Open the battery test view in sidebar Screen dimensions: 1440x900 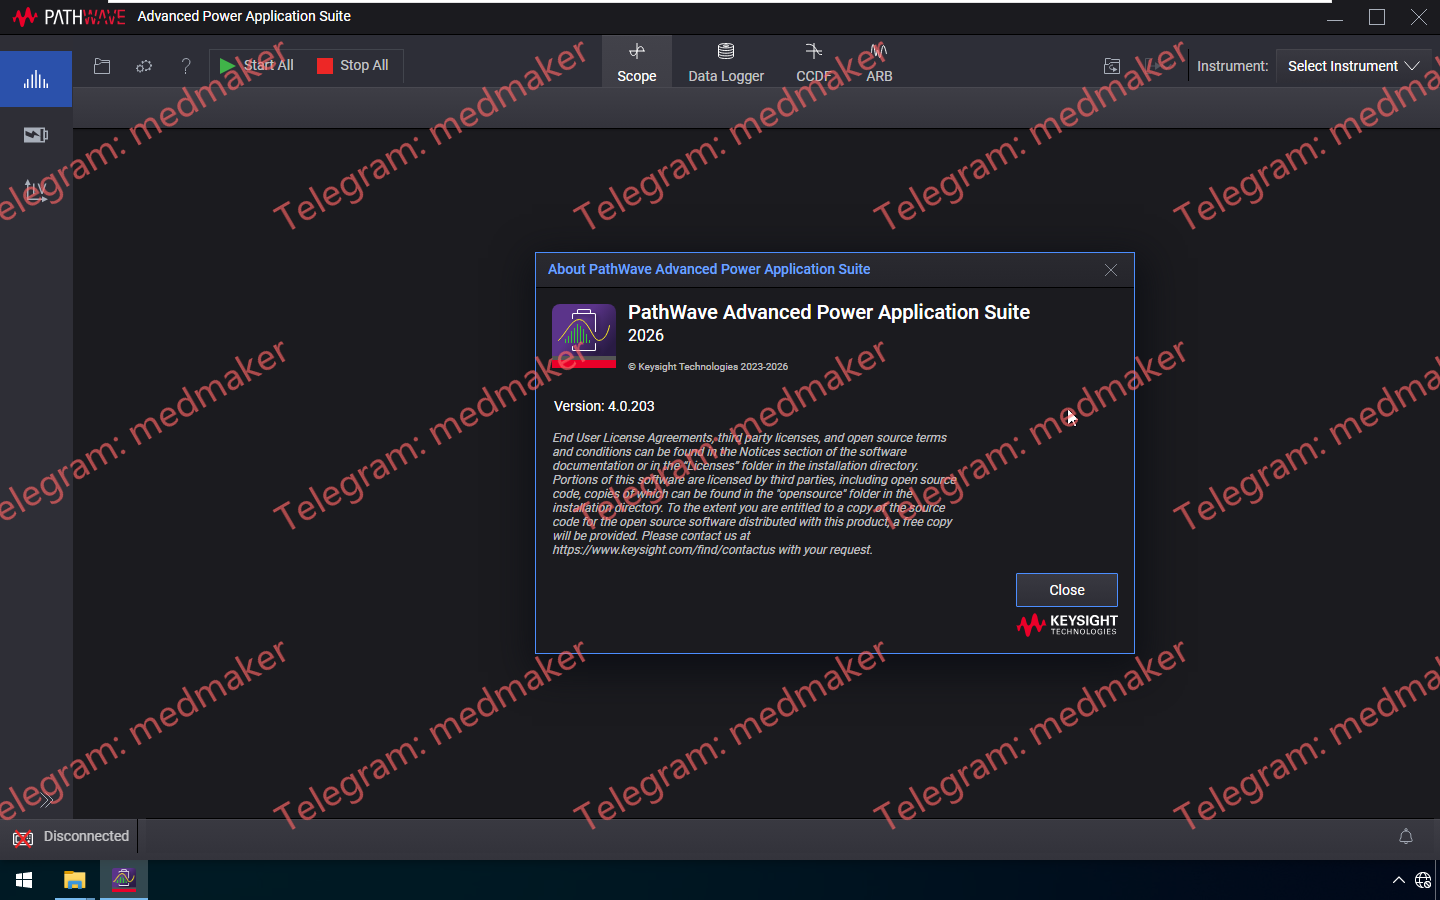point(36,135)
